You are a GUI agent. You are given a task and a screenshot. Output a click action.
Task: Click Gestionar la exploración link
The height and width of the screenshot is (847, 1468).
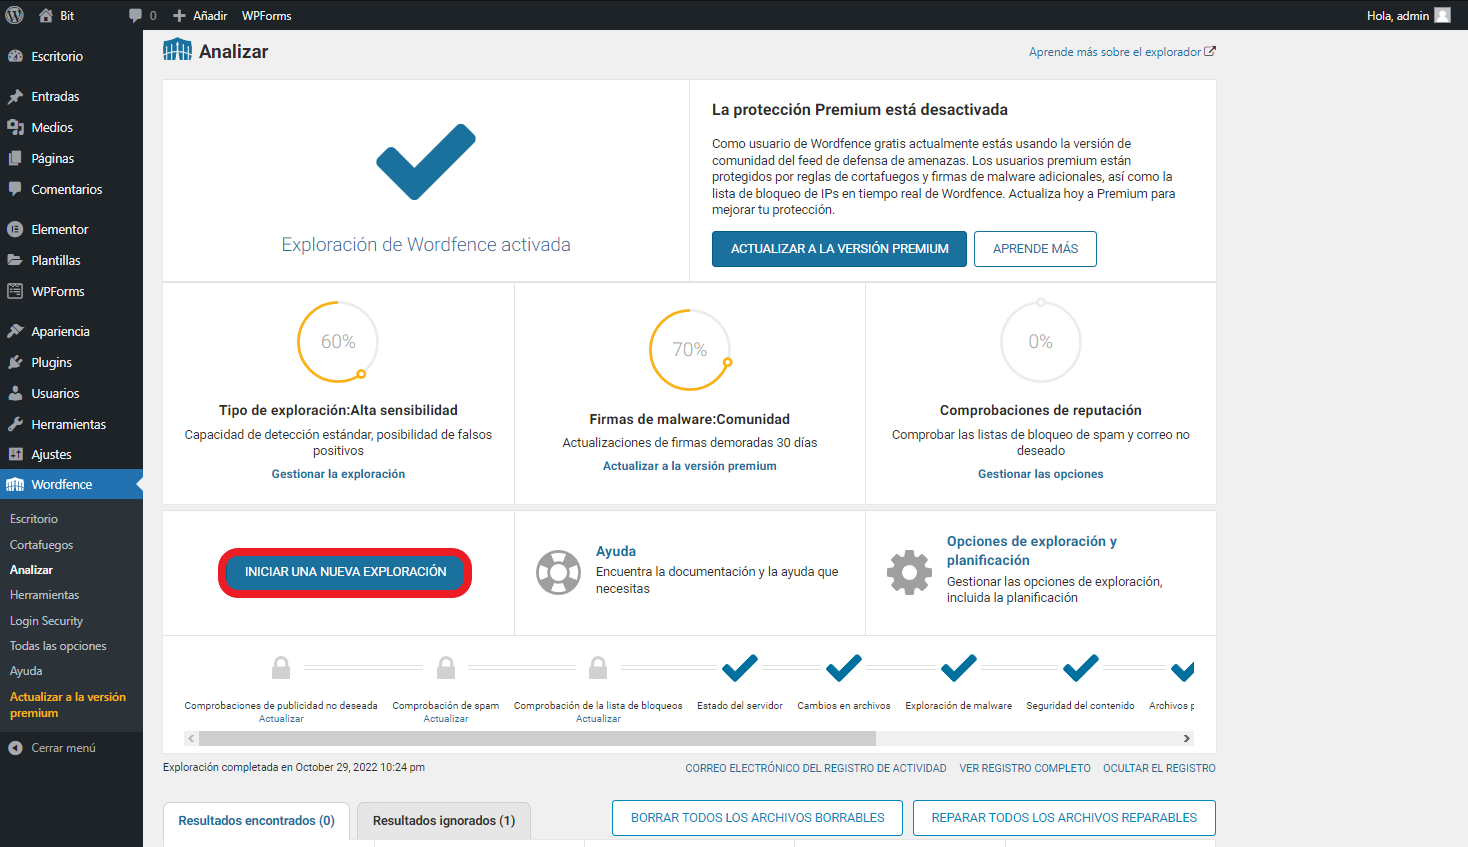tap(338, 474)
